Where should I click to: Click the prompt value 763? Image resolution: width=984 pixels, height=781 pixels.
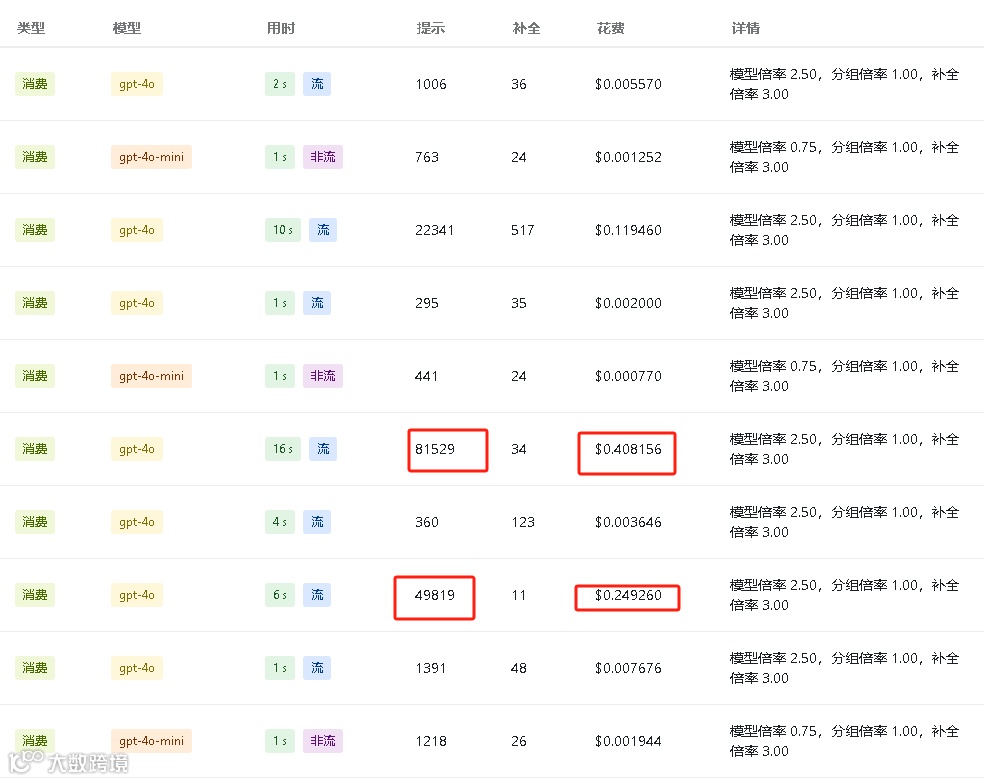pyautogui.click(x=427, y=157)
